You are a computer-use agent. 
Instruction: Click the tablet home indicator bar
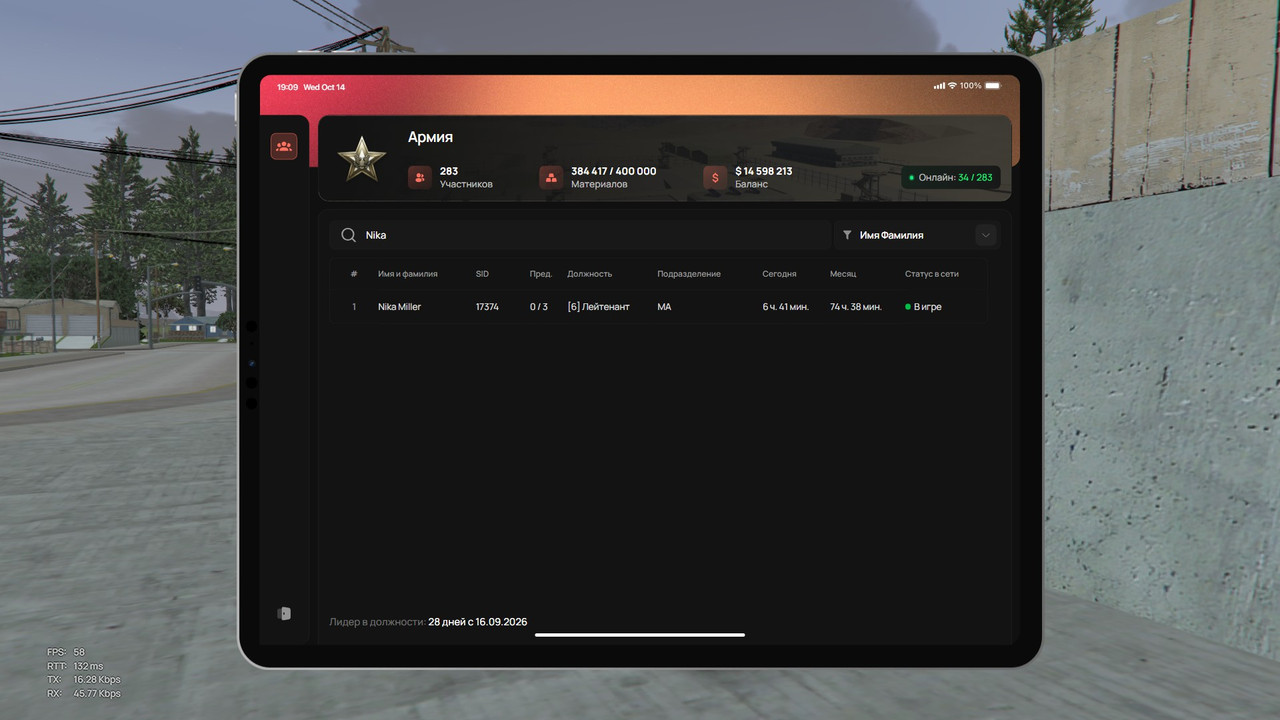click(x=640, y=634)
